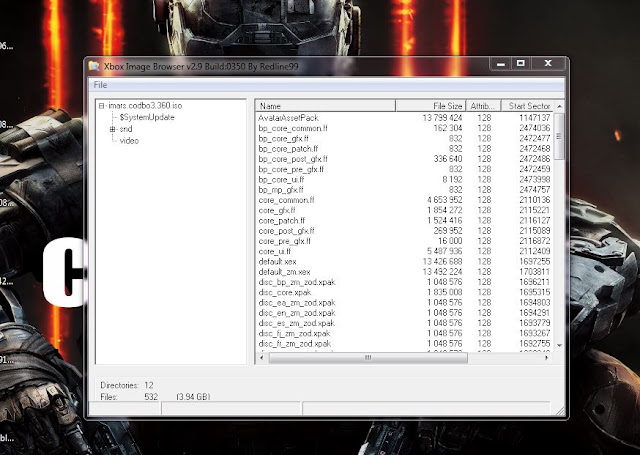The width and height of the screenshot is (640, 455).
Task: Select file core_patch.ff
Action: tap(282, 221)
